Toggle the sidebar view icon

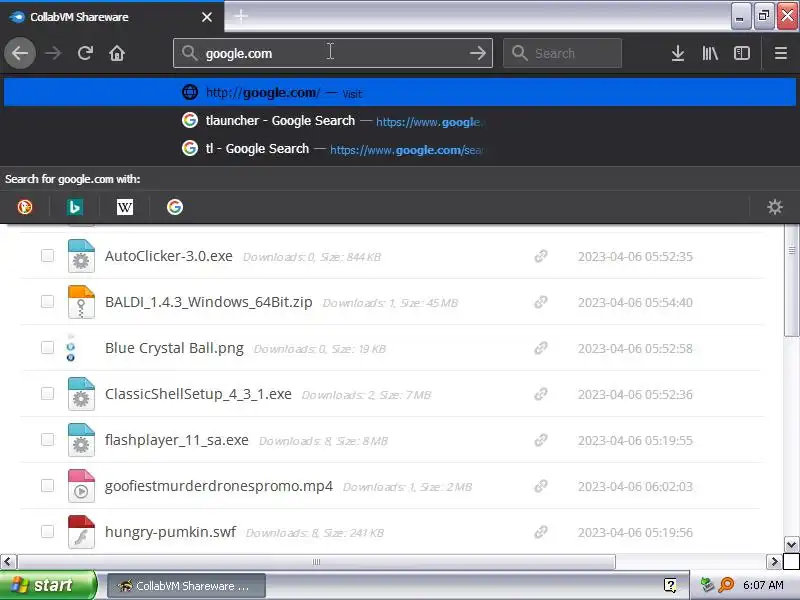[x=742, y=53]
